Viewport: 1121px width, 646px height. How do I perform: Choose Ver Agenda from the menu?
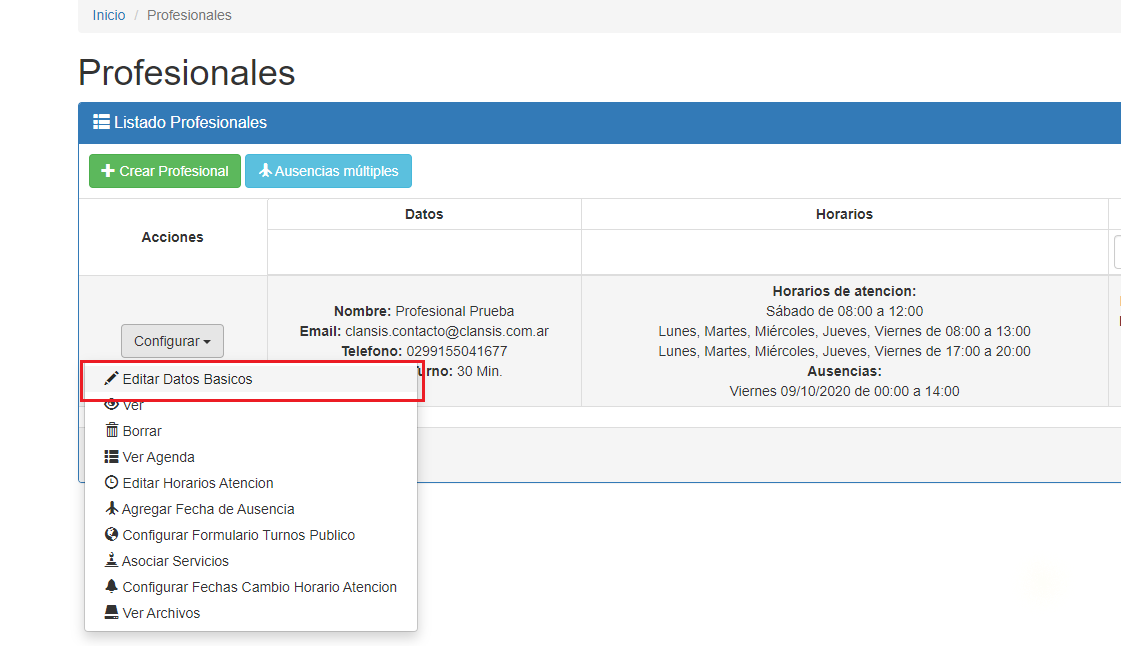point(158,457)
